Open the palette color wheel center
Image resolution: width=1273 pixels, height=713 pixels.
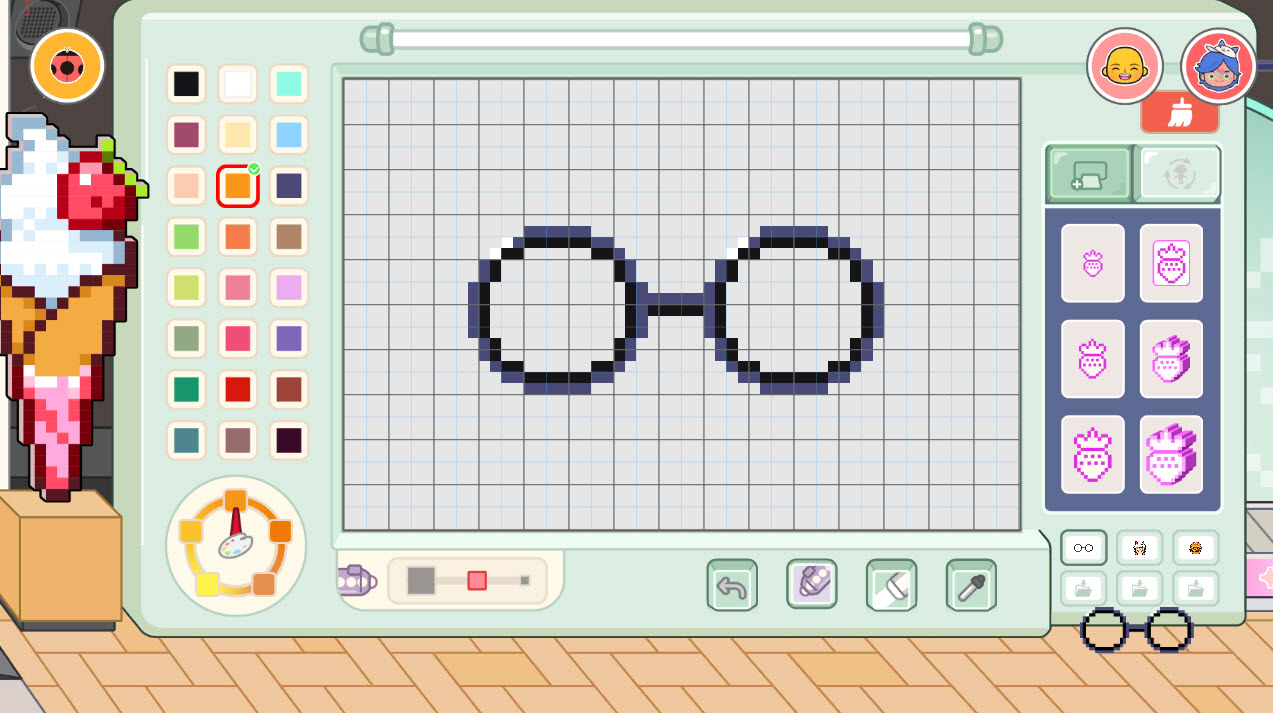[x=236, y=545]
